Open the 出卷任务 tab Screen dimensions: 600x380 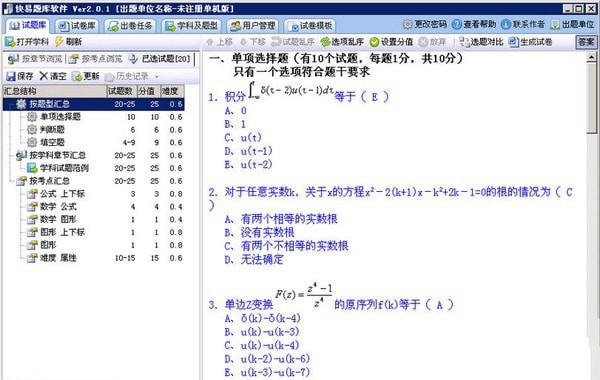tap(130, 26)
